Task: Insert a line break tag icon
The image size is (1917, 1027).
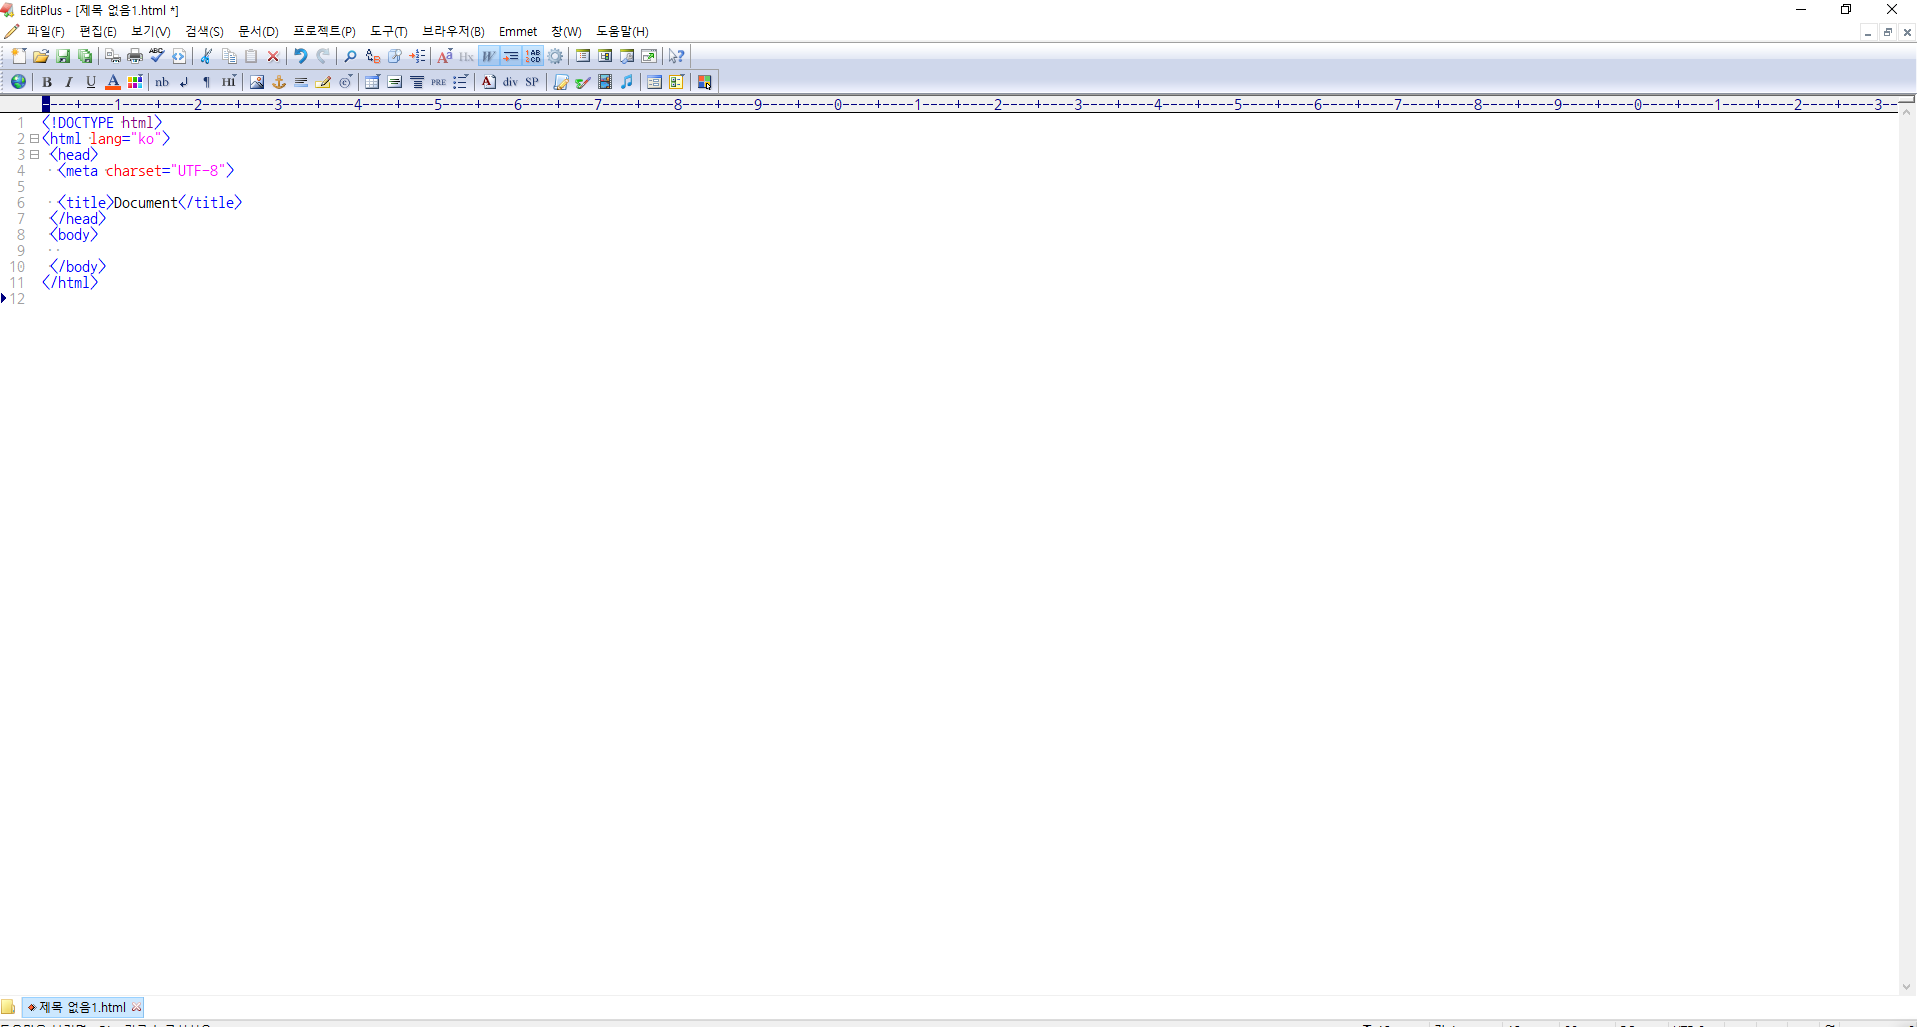Action: click(x=185, y=82)
